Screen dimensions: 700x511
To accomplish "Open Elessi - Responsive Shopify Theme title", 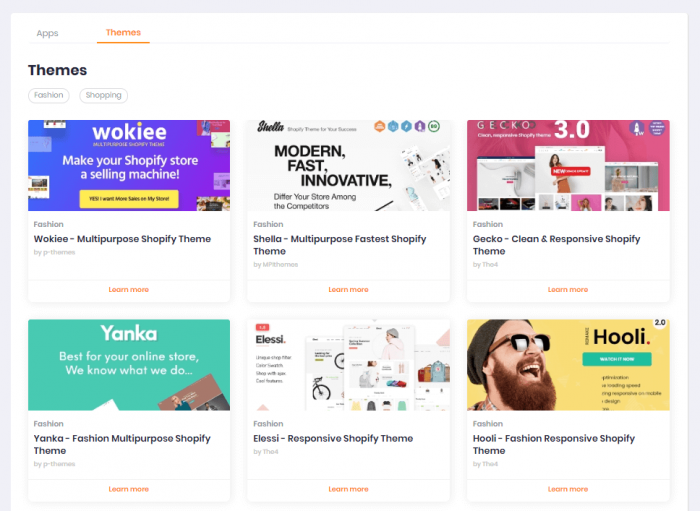I will pyautogui.click(x=333, y=438).
